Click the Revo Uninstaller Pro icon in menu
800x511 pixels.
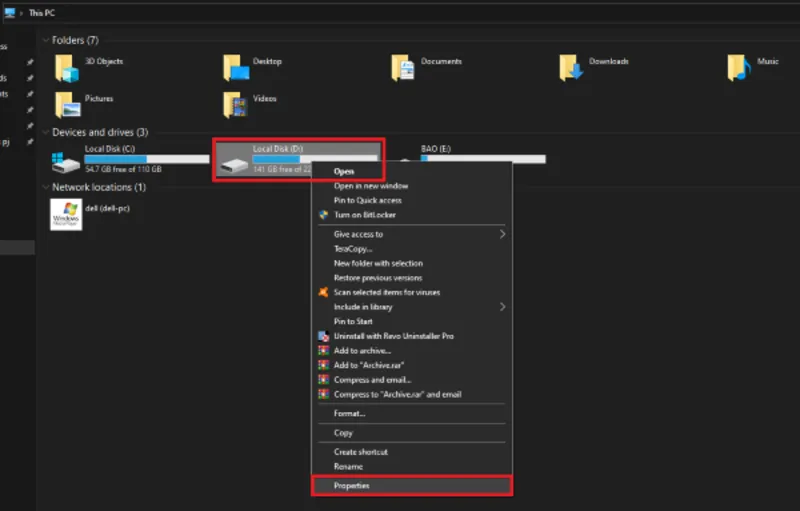(x=323, y=336)
